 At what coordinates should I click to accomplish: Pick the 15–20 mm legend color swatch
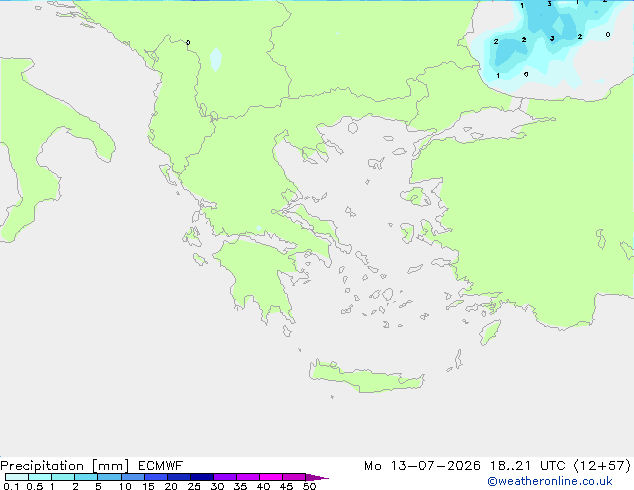156,477
